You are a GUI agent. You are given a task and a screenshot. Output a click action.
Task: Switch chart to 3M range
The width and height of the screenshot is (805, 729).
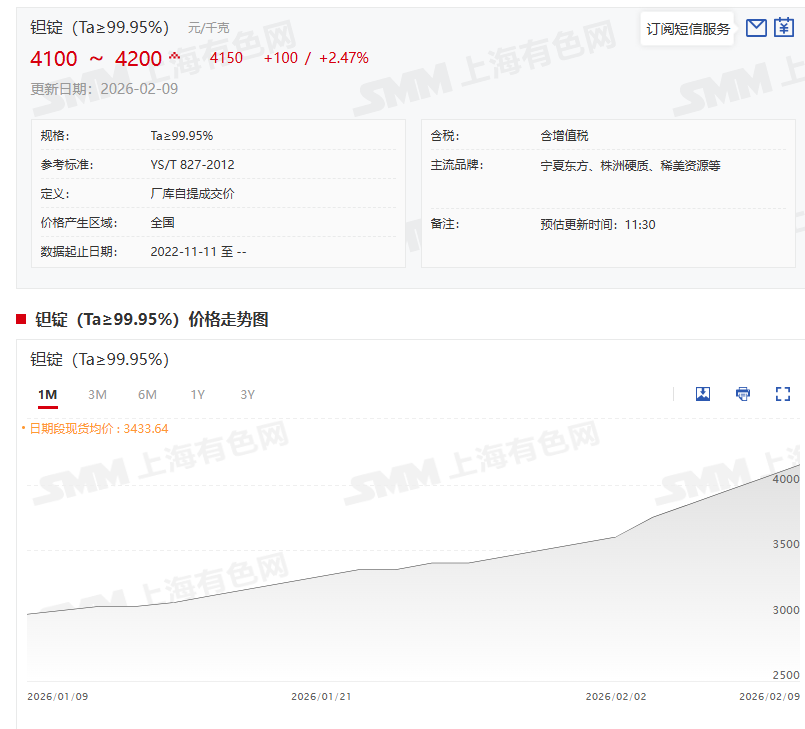click(x=97, y=395)
